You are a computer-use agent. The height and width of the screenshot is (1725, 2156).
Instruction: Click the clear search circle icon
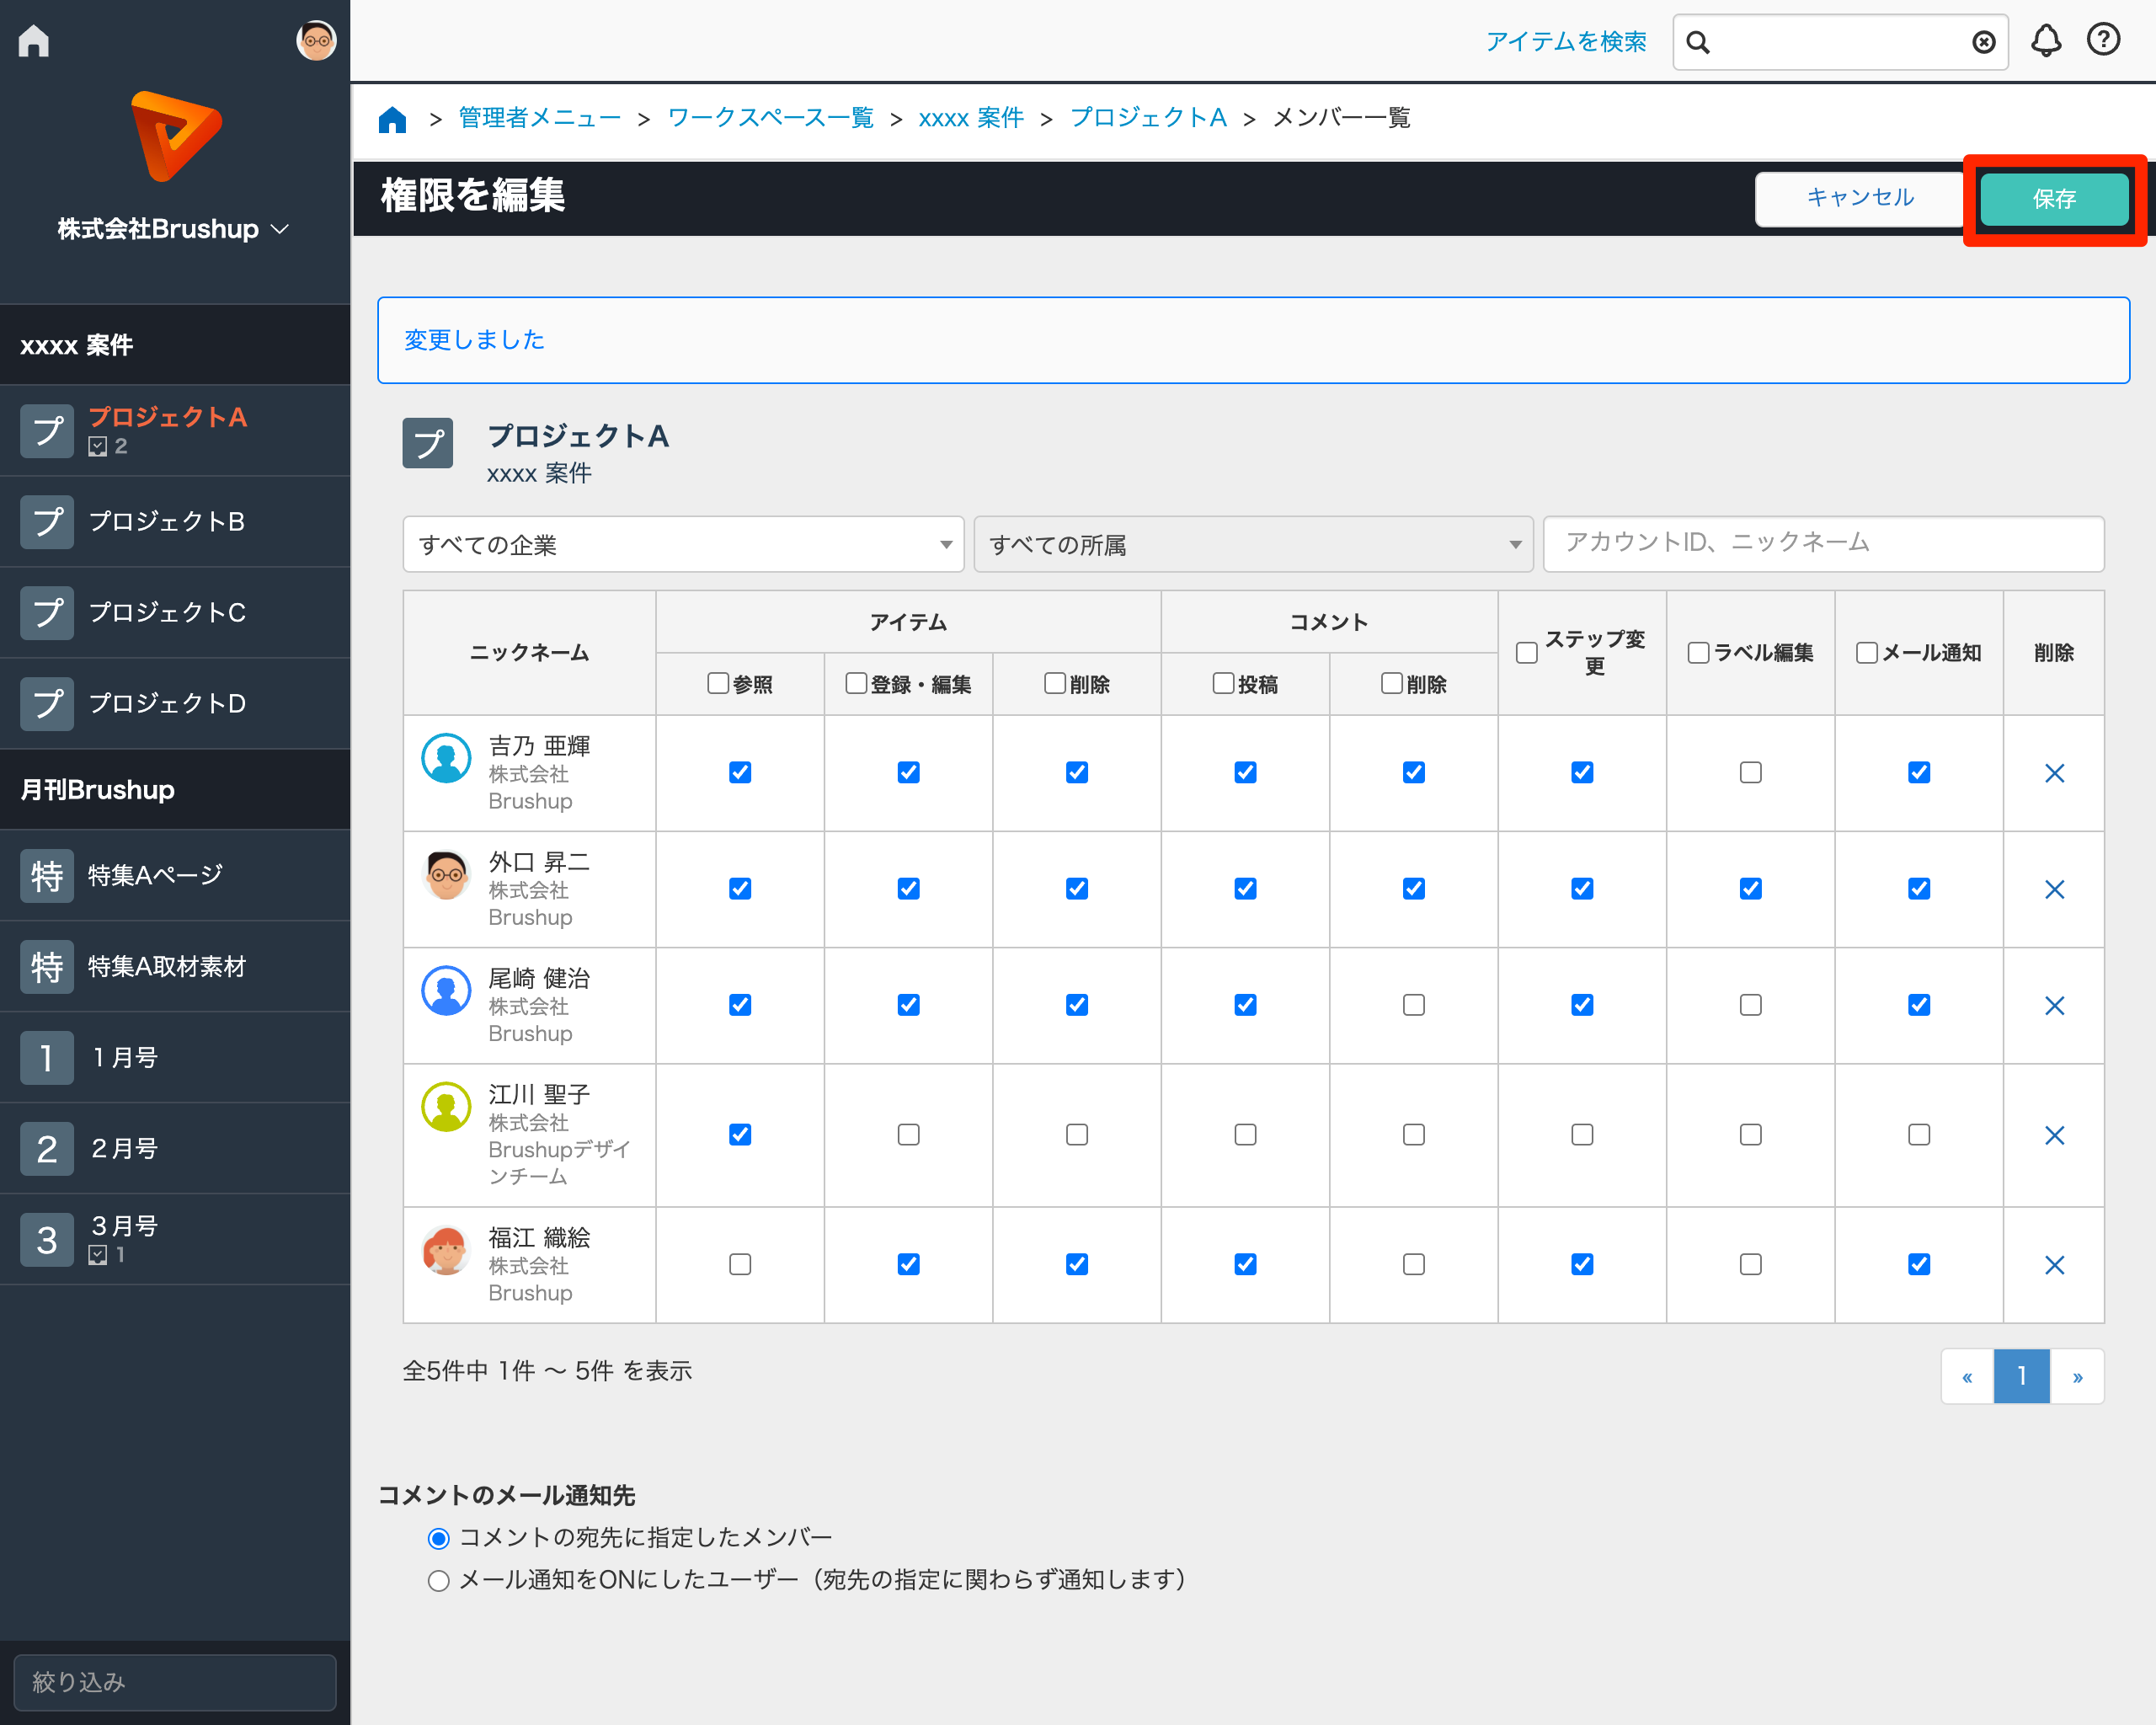pos(1983,42)
